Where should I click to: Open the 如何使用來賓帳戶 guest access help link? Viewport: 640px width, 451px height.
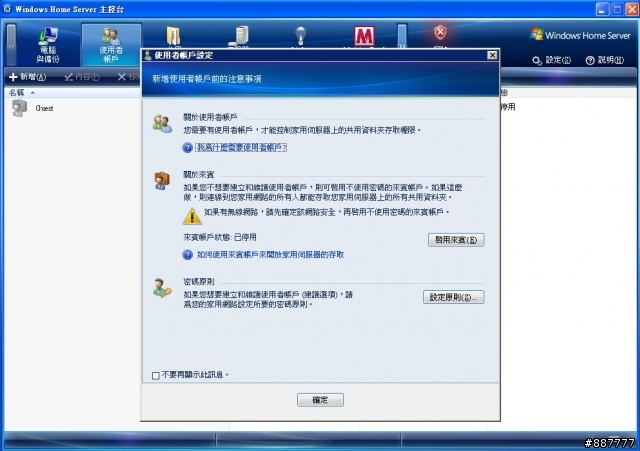[x=270, y=255]
